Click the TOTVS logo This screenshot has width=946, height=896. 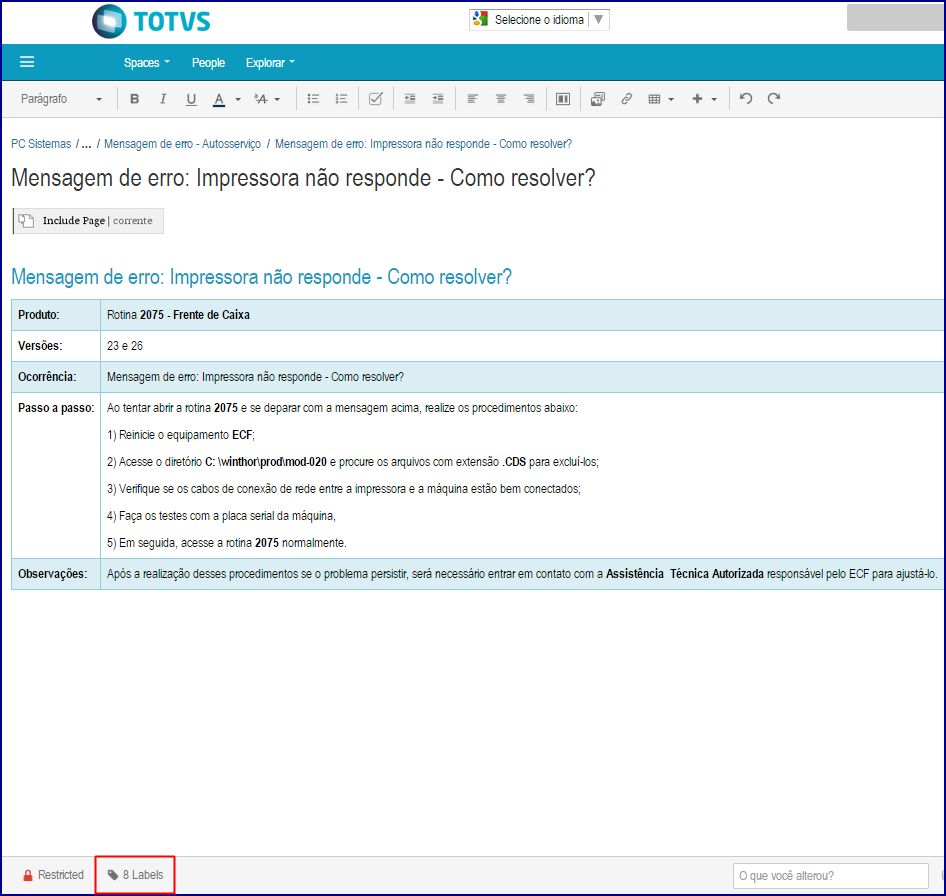151,21
